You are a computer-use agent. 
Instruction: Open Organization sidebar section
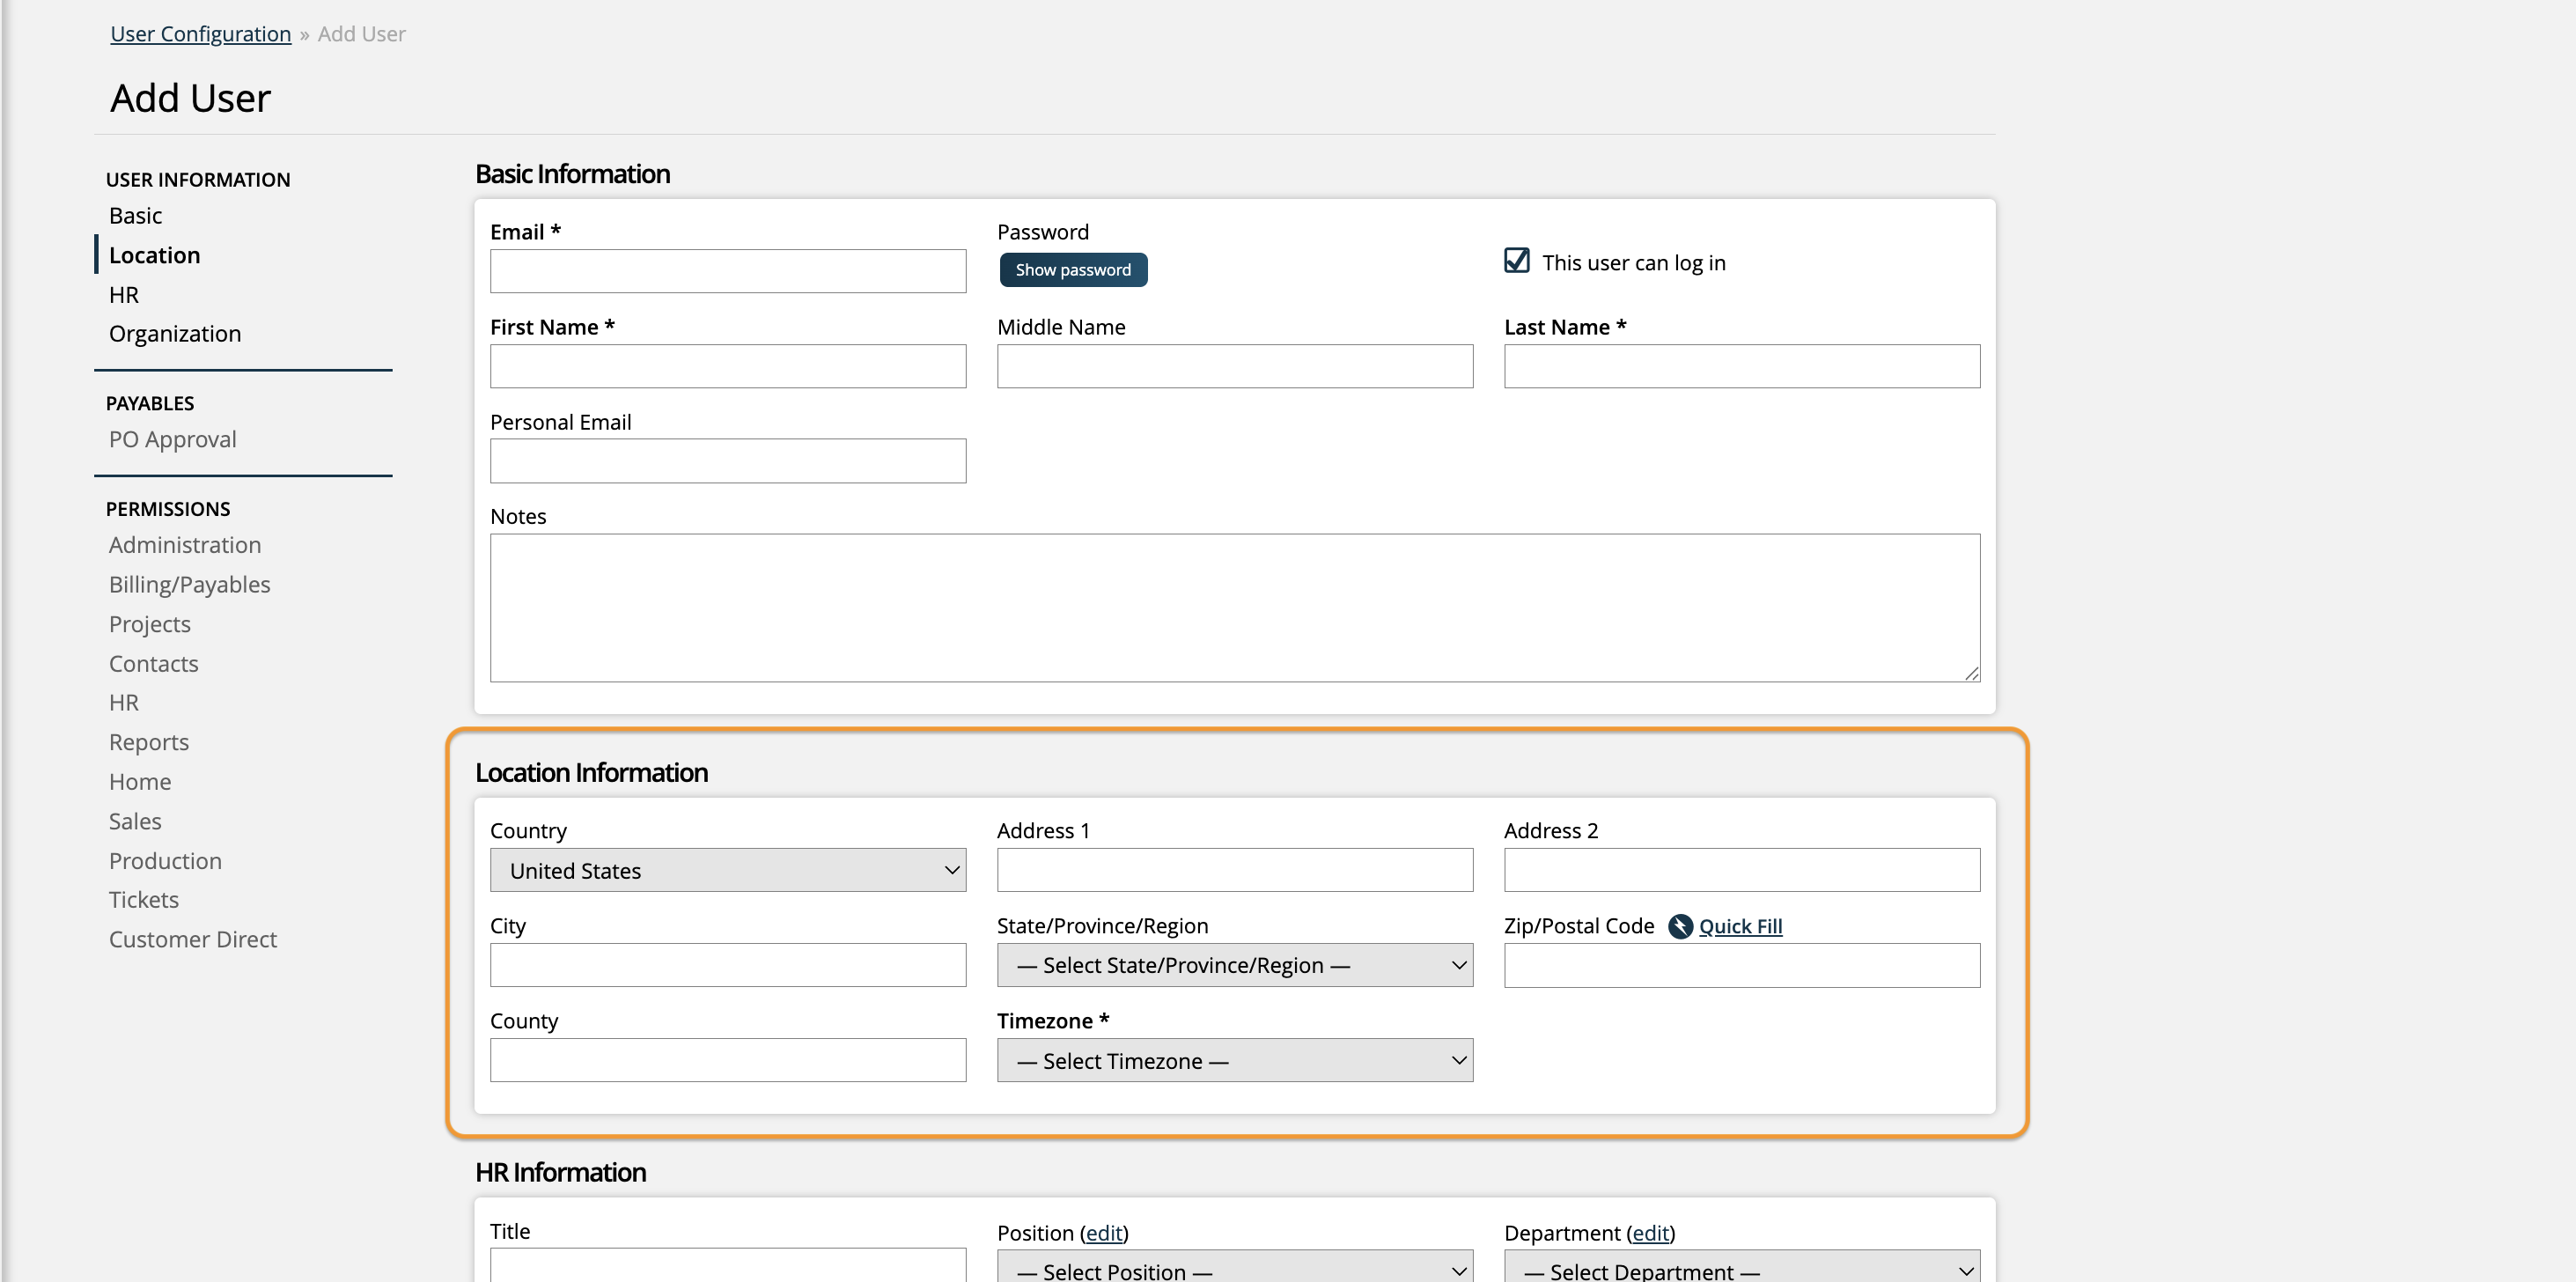pyautogui.click(x=175, y=334)
